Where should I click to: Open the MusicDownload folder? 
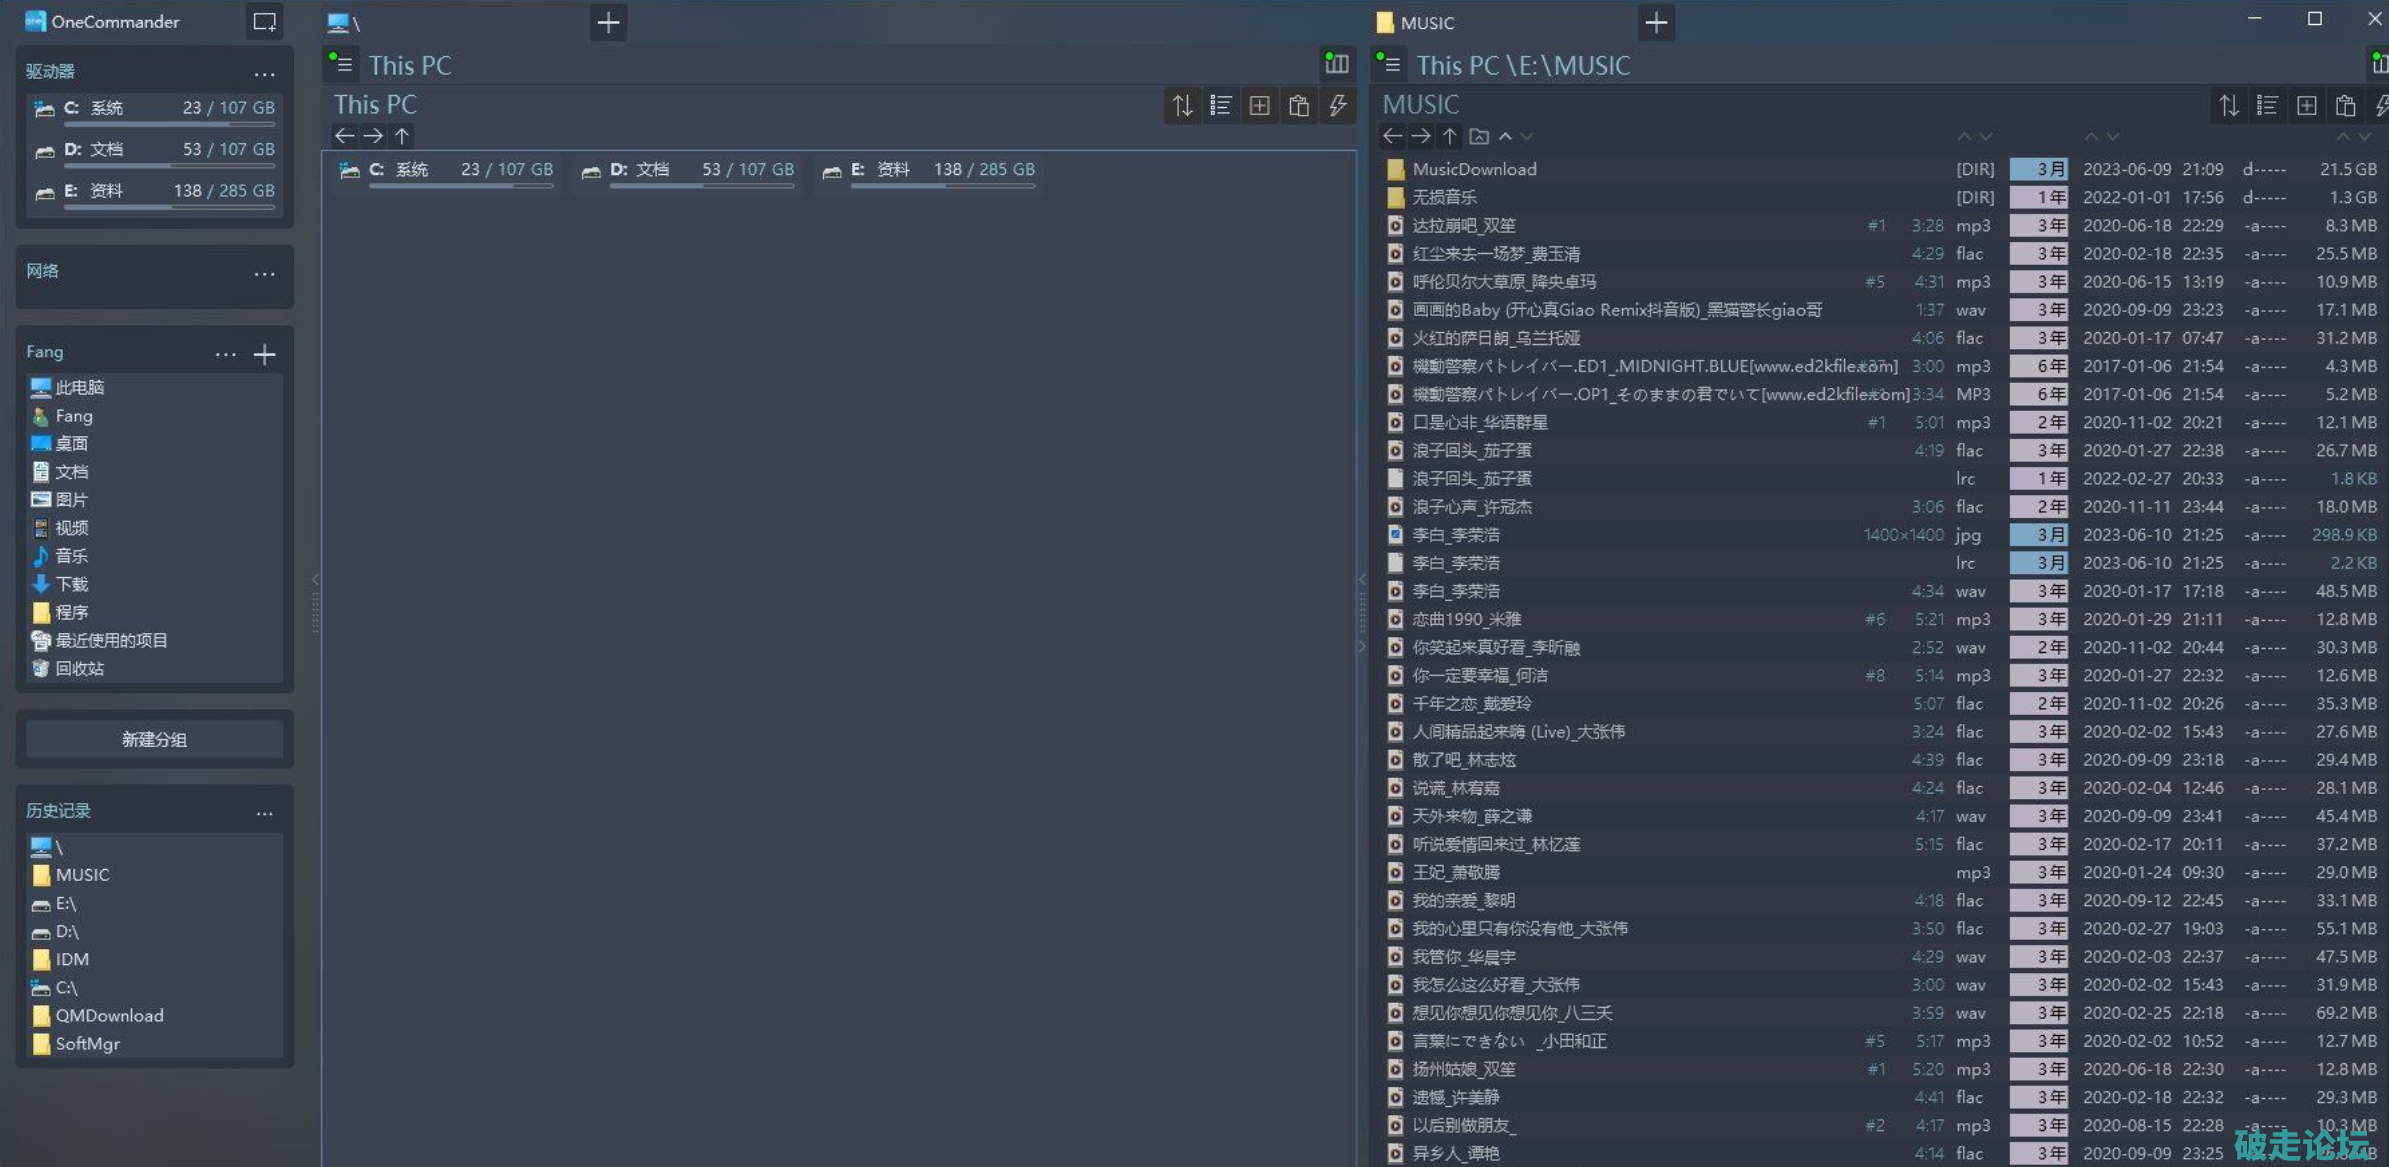point(1474,169)
